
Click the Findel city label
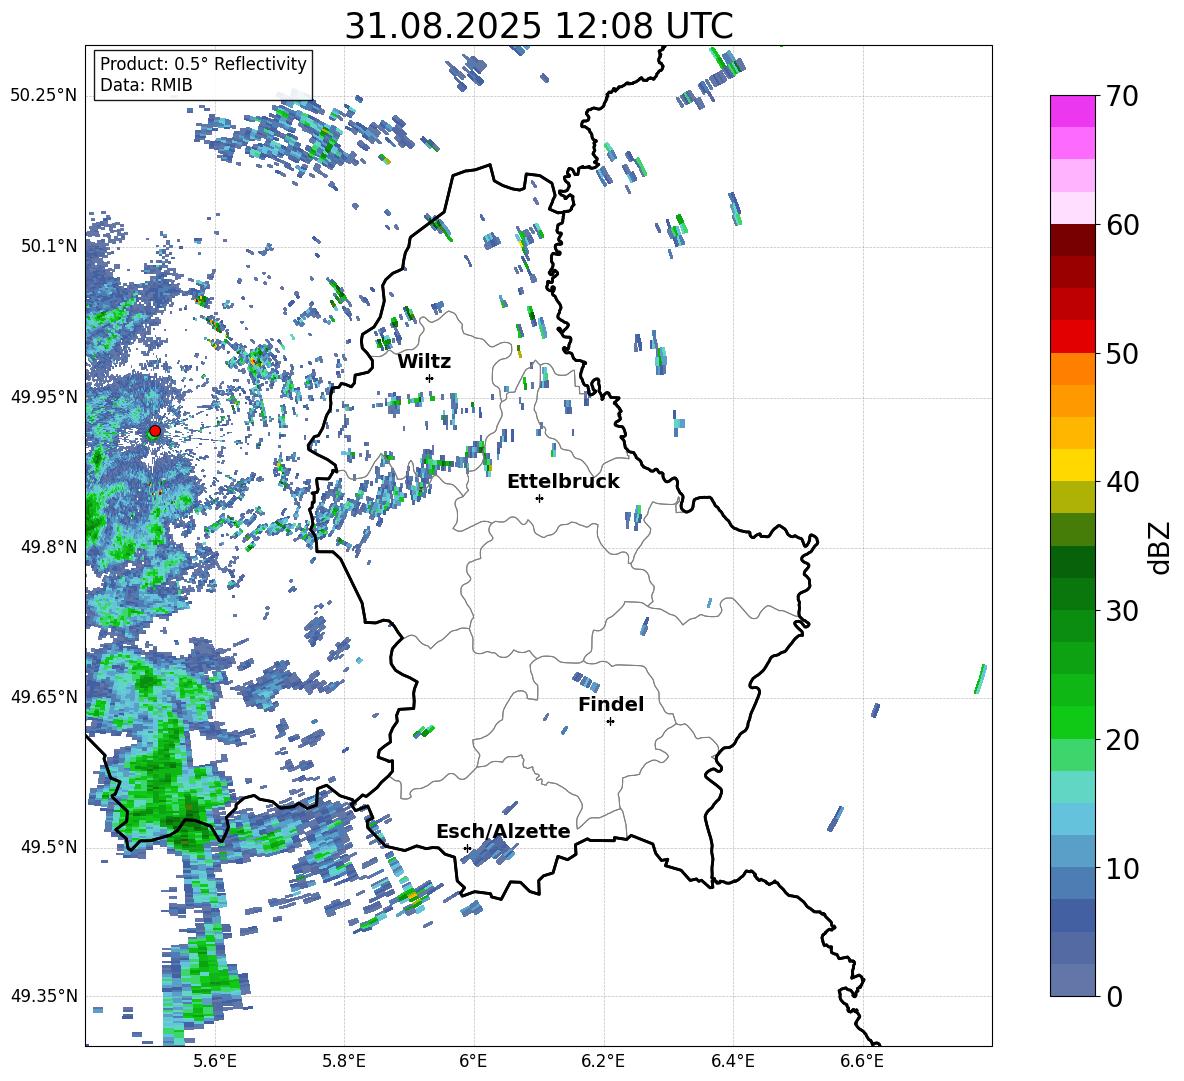(x=611, y=704)
